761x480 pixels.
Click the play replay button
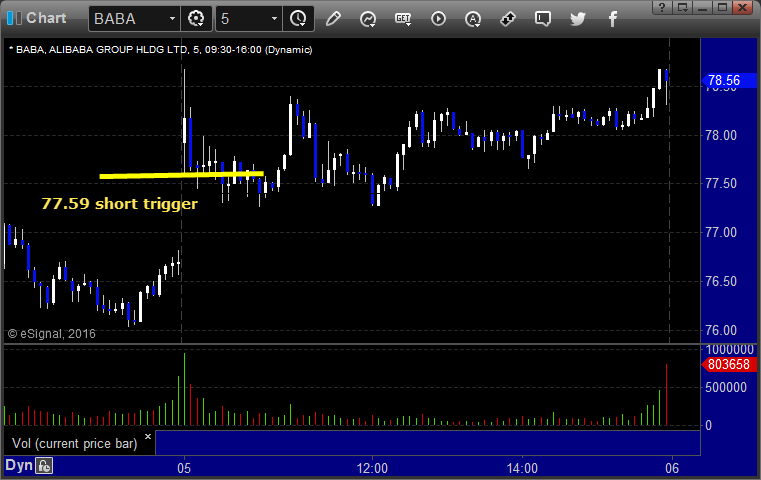438,18
